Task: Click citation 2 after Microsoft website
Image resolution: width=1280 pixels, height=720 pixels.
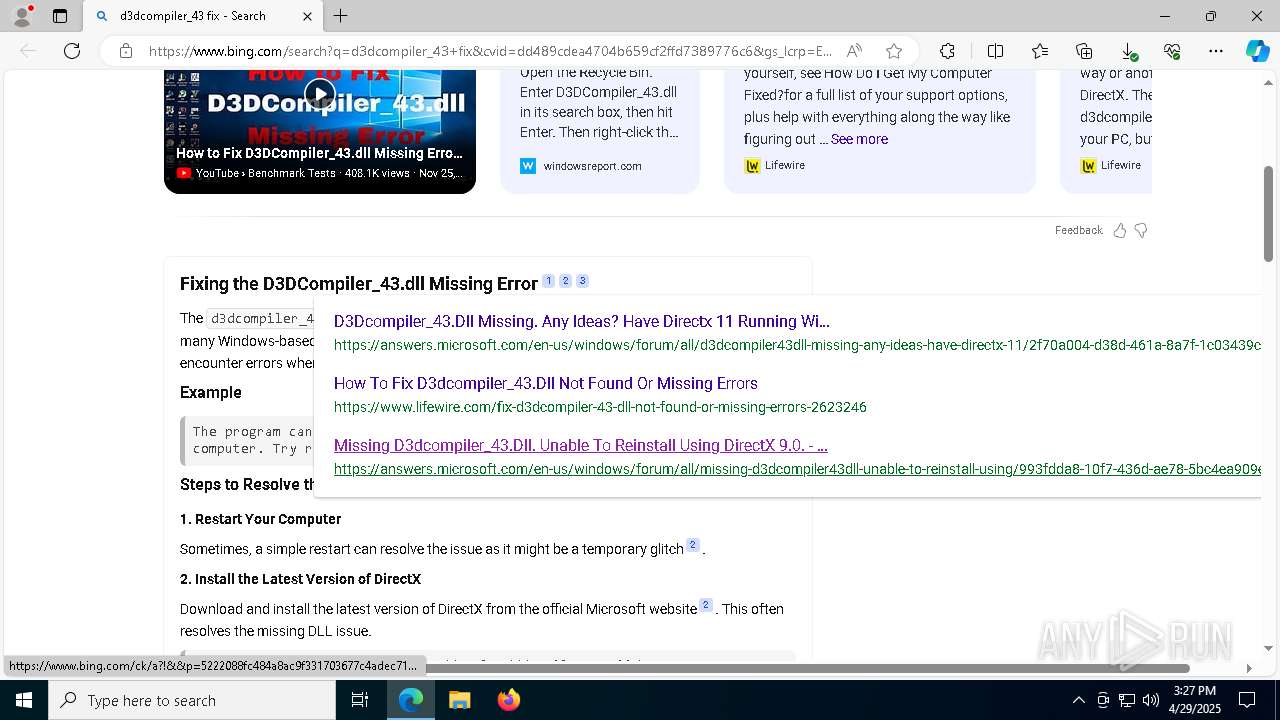Action: [x=705, y=605]
